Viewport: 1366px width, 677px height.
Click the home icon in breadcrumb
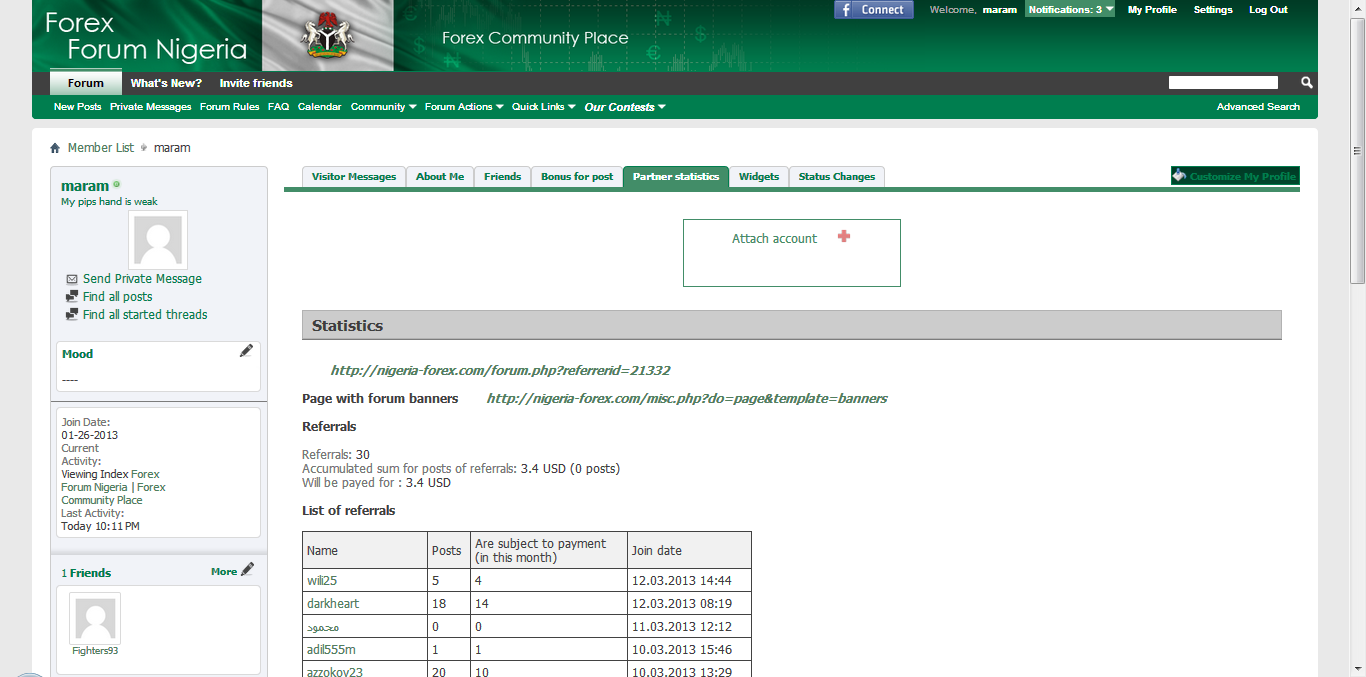55,148
